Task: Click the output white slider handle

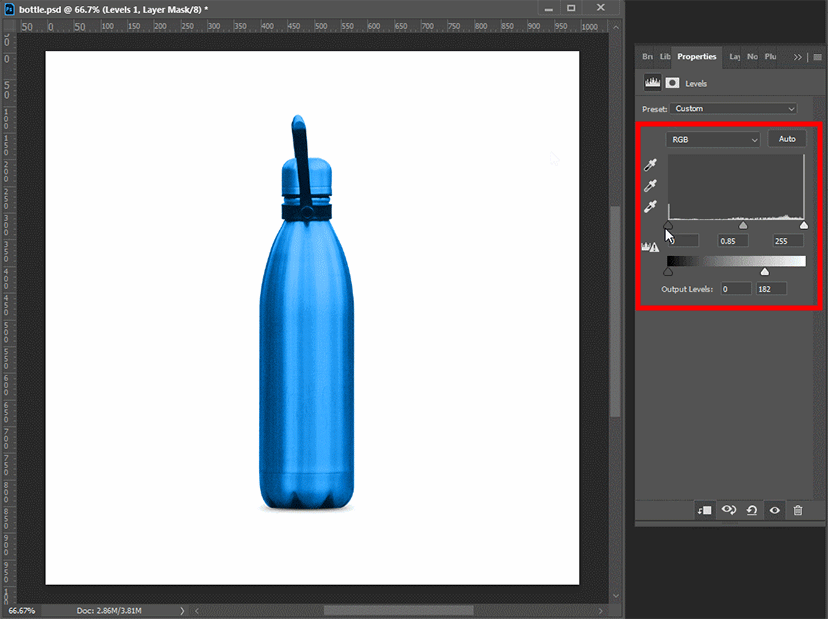Action: tap(765, 271)
